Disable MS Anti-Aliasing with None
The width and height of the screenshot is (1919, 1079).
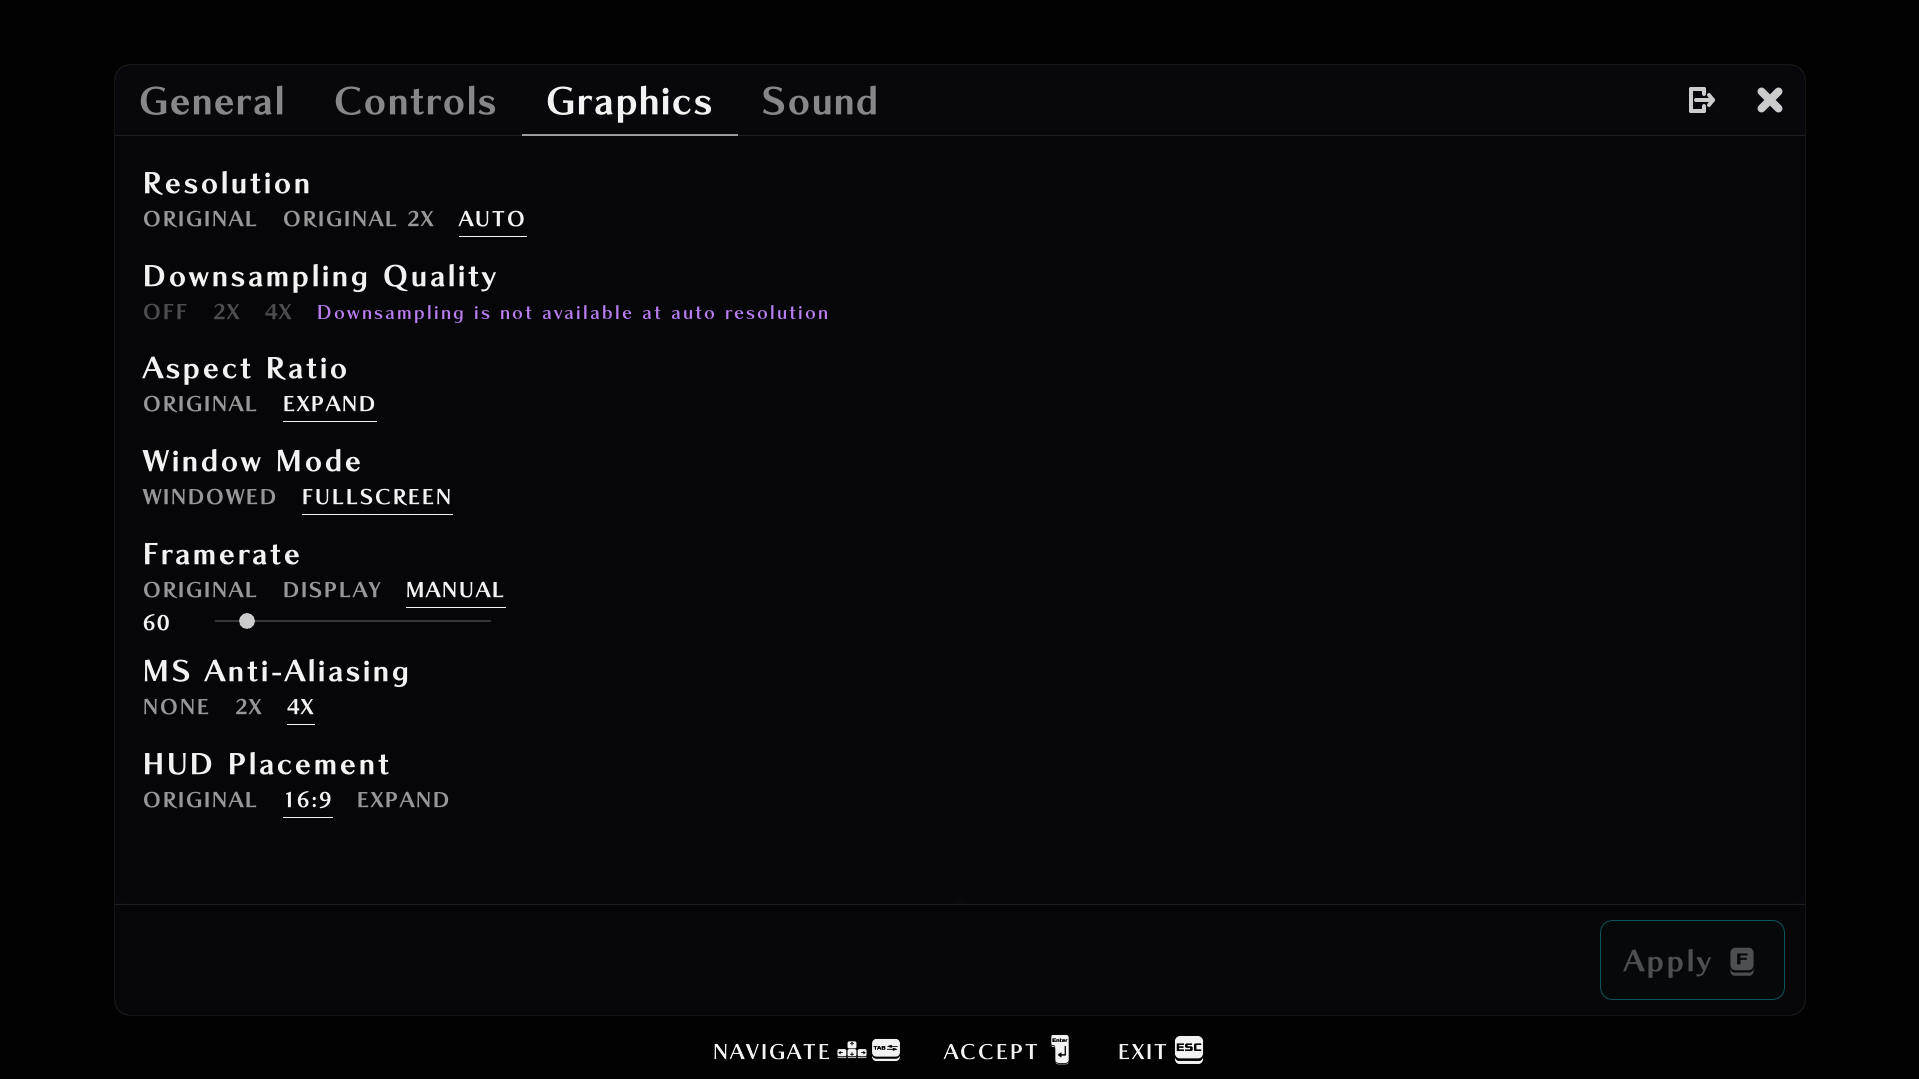pos(176,707)
